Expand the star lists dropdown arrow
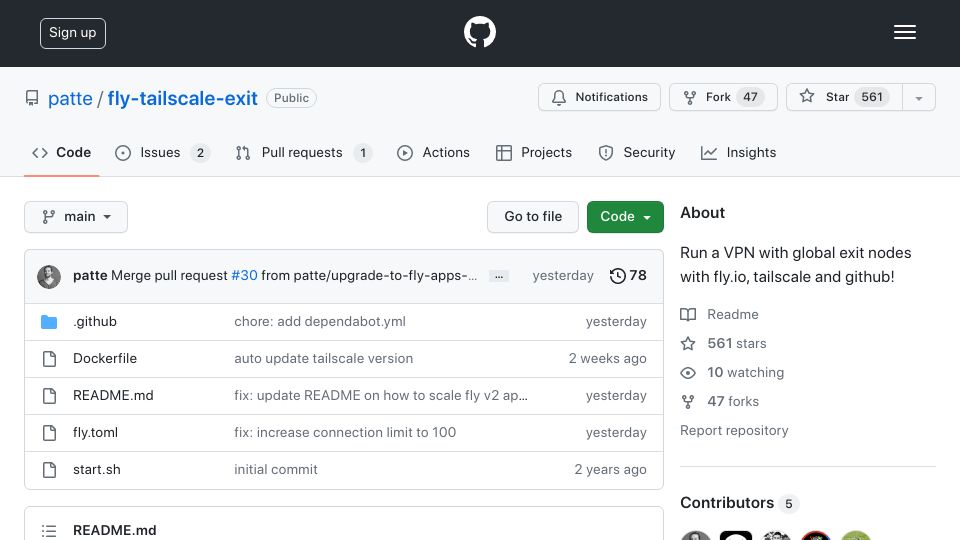This screenshot has height=540, width=960. 918,98
